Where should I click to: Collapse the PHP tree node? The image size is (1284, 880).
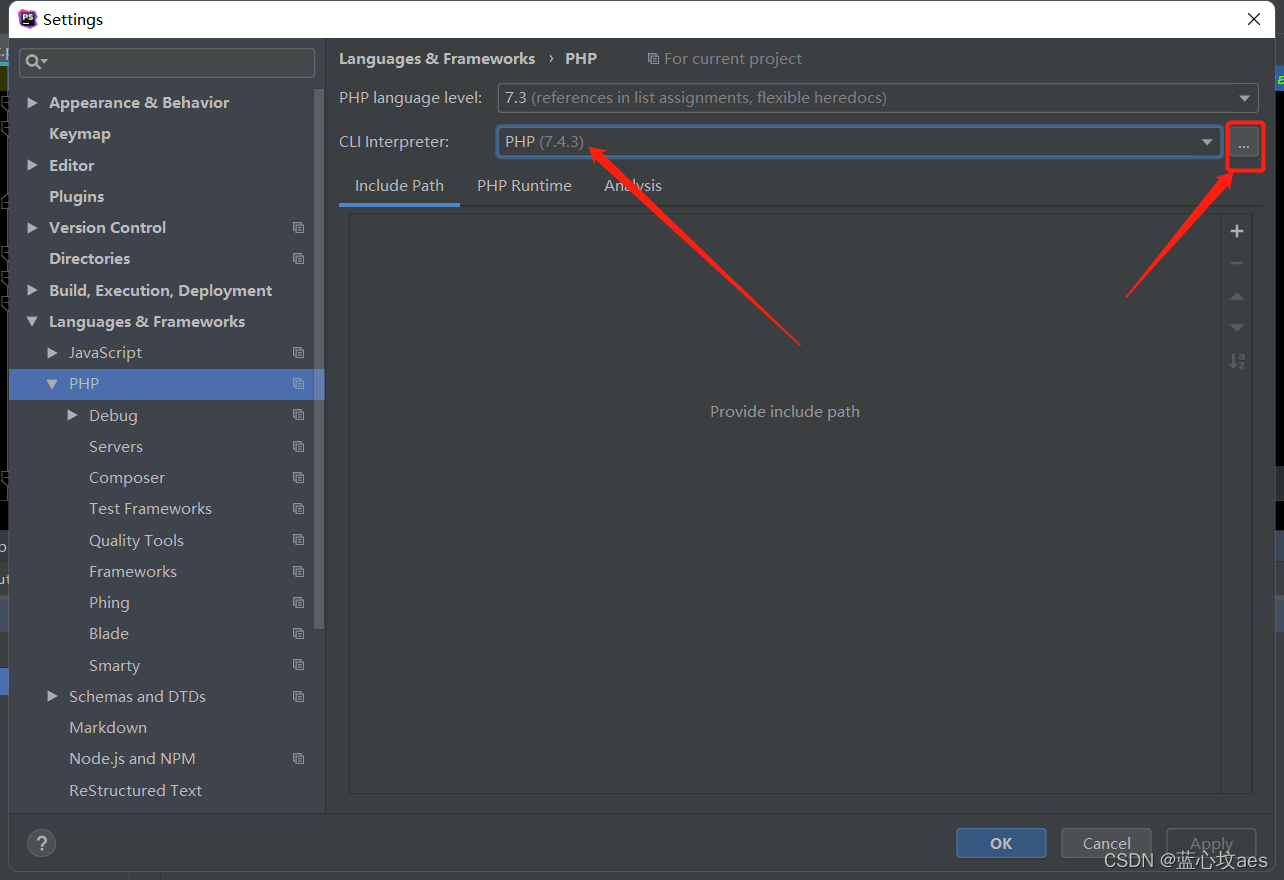click(x=53, y=384)
